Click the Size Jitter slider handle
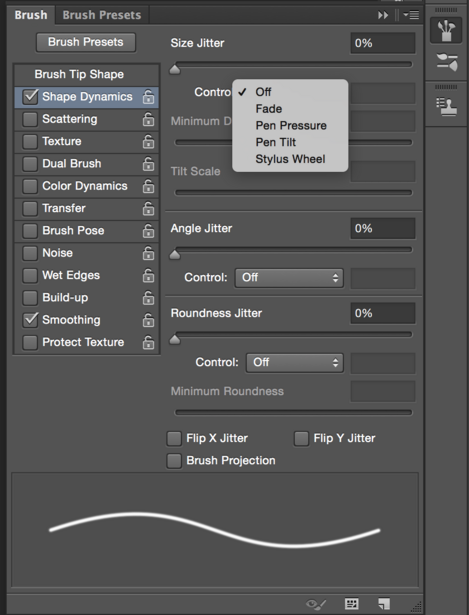This screenshot has width=469, height=615. (x=175, y=69)
